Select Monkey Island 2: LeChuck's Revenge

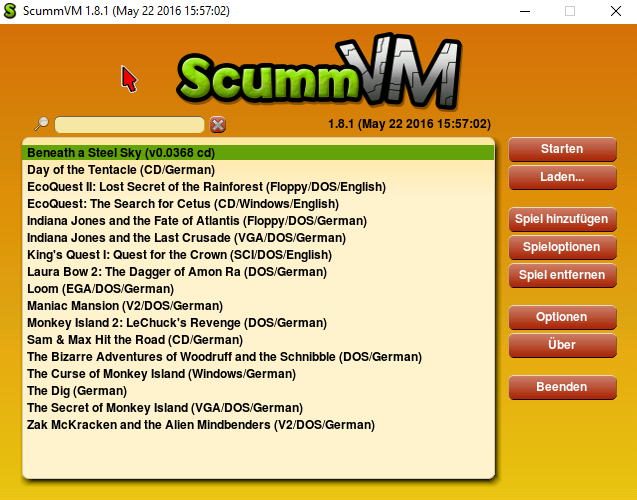[x=258, y=323]
